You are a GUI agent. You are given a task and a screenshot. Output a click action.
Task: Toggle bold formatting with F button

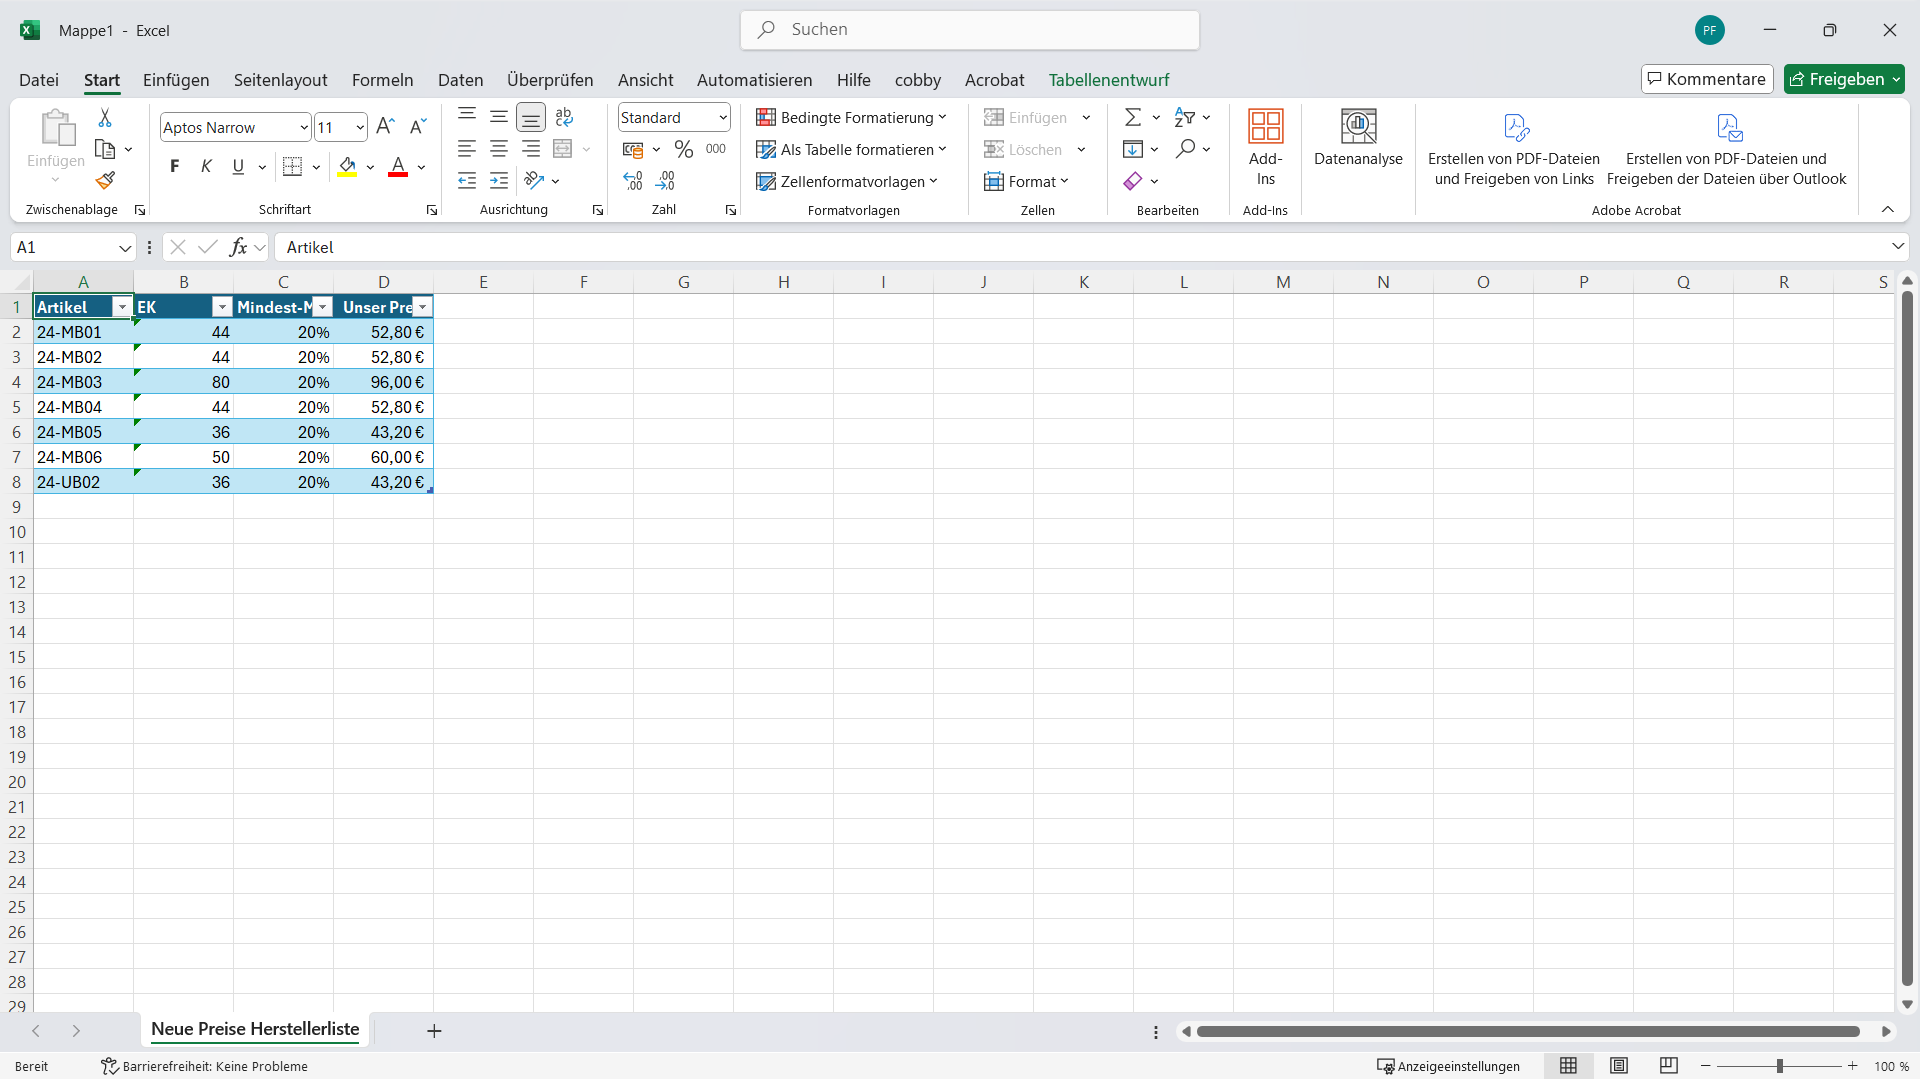pyautogui.click(x=175, y=167)
